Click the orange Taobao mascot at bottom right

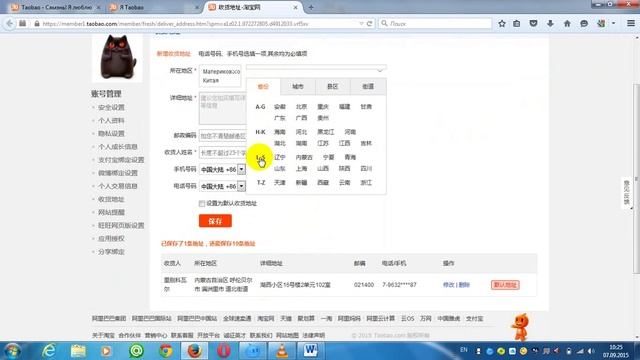coord(520,327)
